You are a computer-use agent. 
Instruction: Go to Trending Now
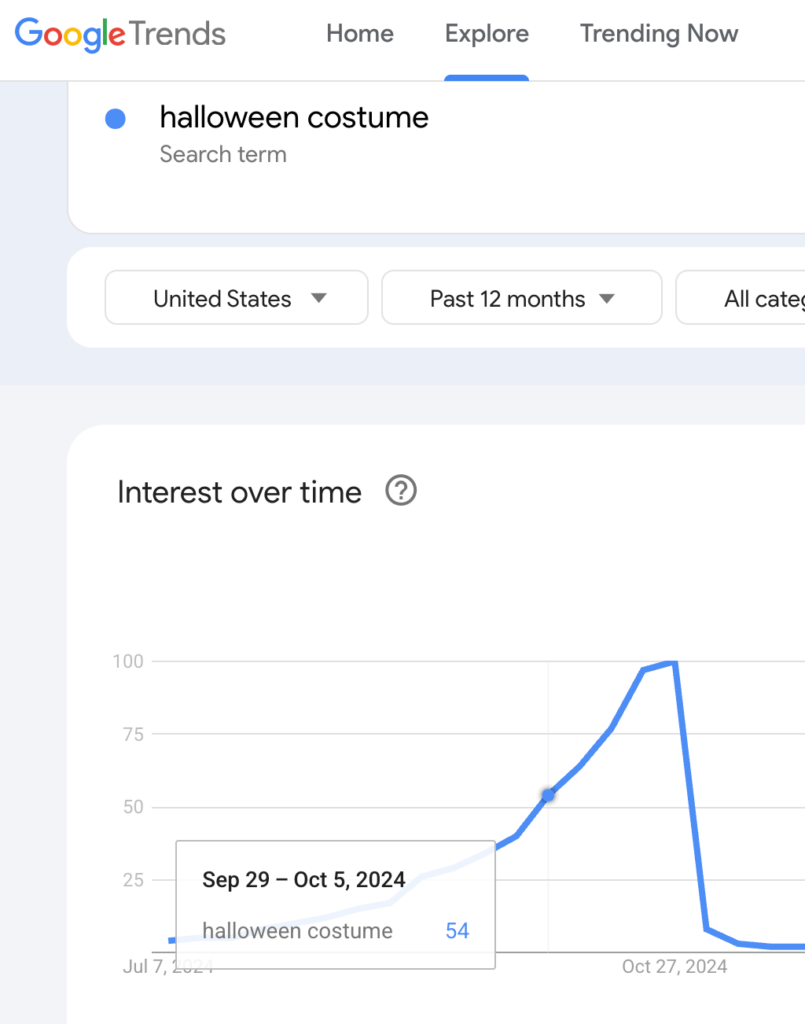coord(658,34)
